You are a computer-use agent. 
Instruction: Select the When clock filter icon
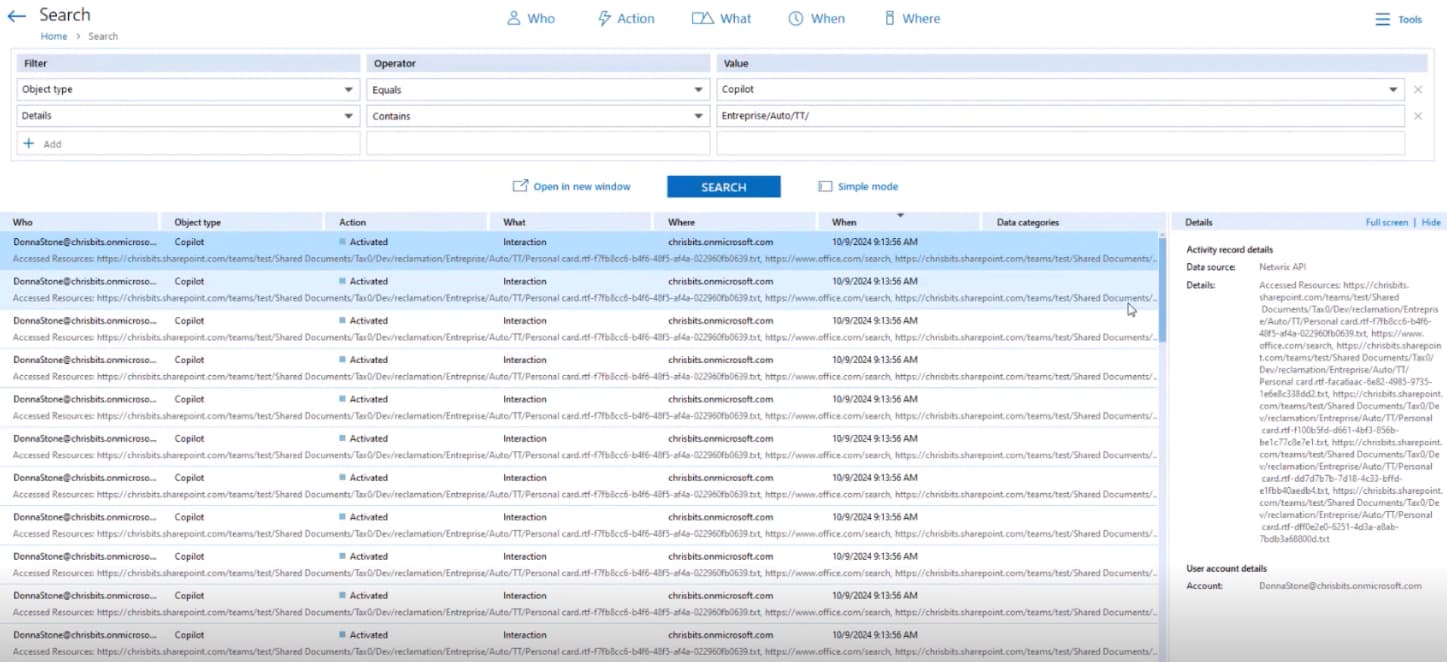796,19
